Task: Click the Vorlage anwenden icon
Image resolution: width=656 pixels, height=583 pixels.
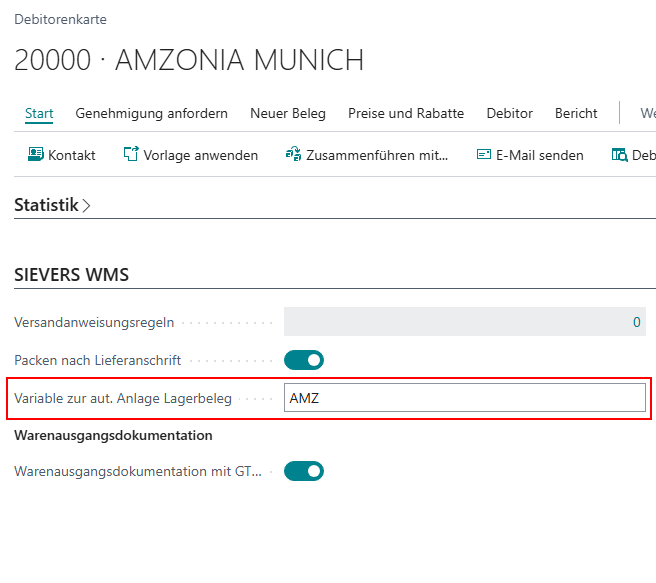Action: [131, 155]
